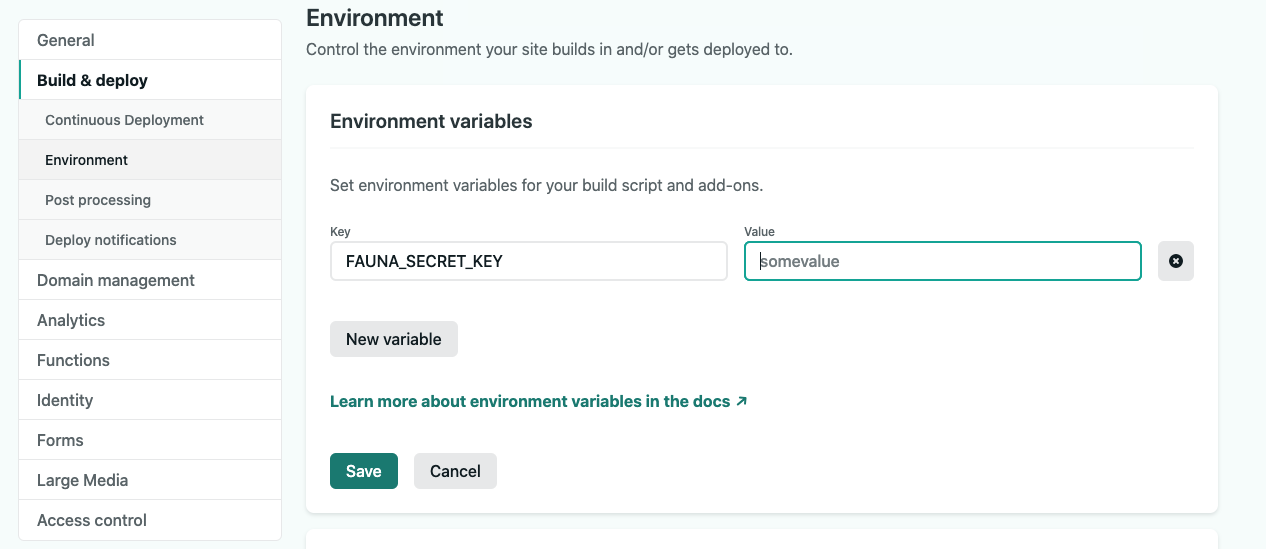The image size is (1266, 549).
Task: Navigate to Domain management
Action: [150, 280]
